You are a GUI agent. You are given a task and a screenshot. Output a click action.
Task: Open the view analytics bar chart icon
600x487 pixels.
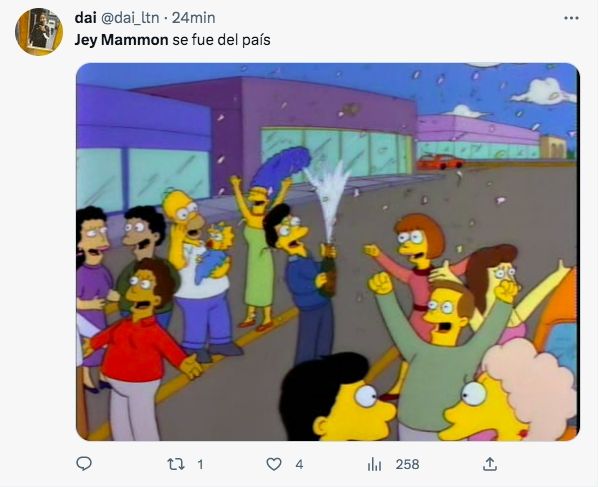click(374, 464)
